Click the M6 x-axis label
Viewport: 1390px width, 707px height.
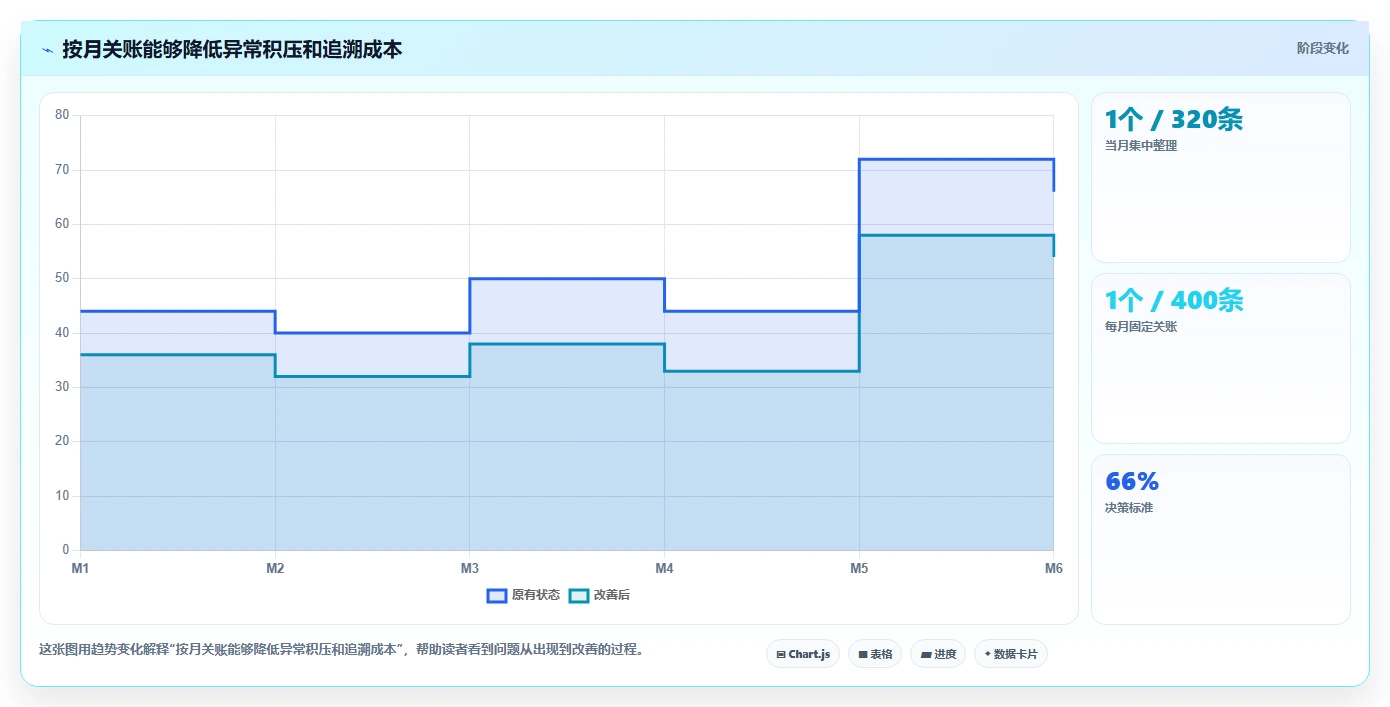[x=1053, y=568]
